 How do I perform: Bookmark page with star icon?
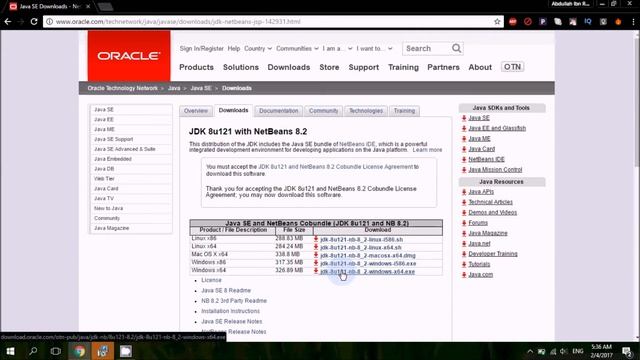click(x=497, y=22)
